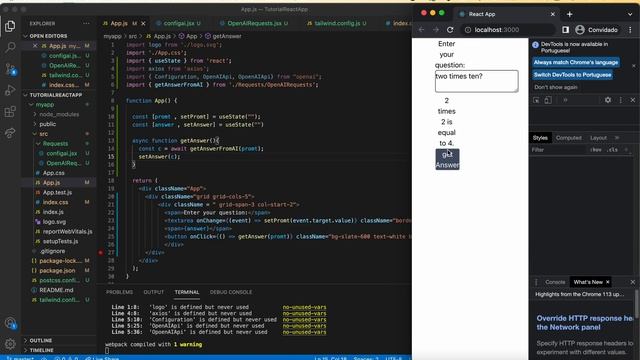Reload the localhost page in Chrome
640x360 pixels.
pos(450,30)
